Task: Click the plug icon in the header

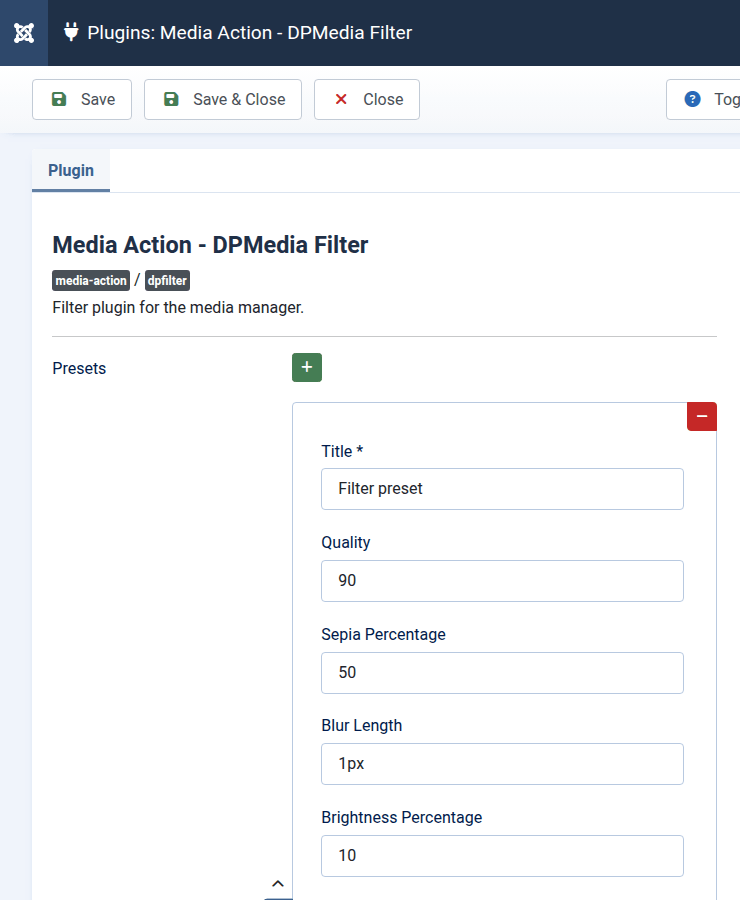Action: tap(71, 32)
